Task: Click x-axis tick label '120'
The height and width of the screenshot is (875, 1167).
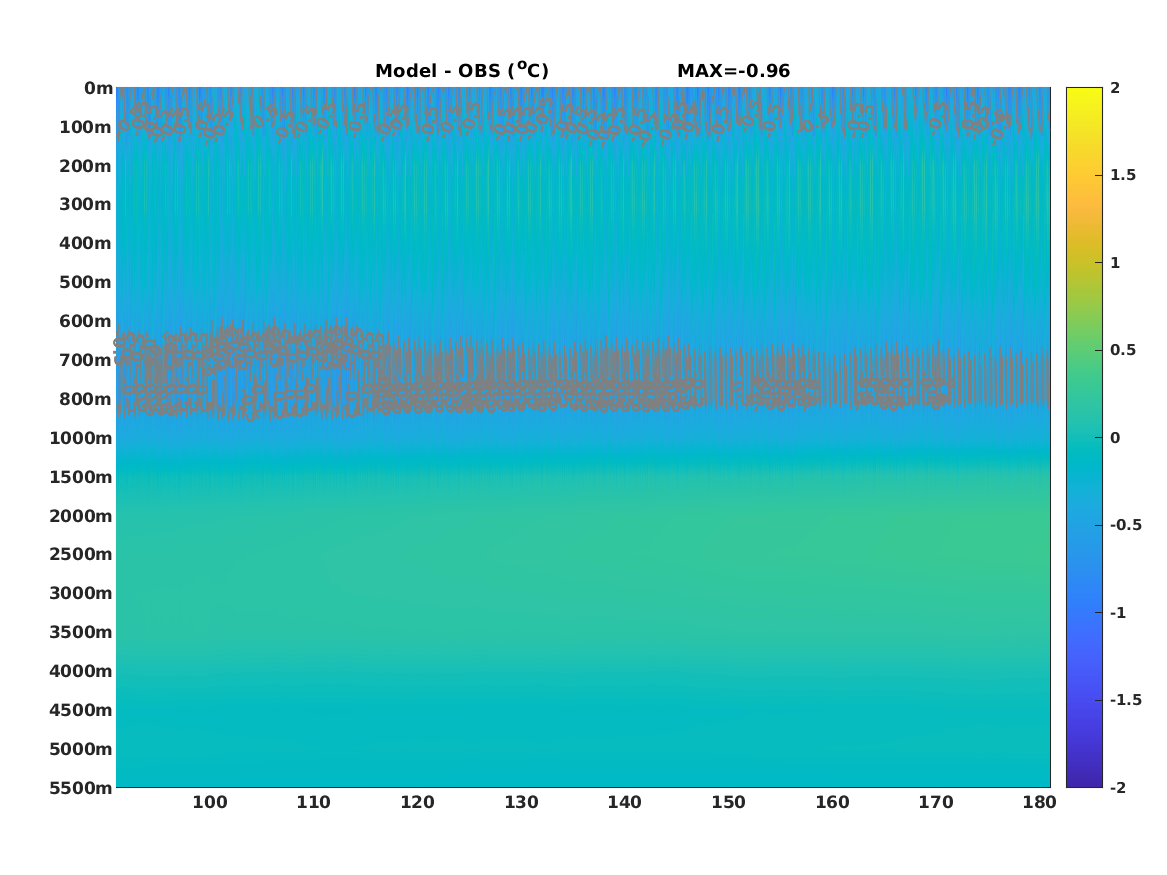Action: pos(418,802)
